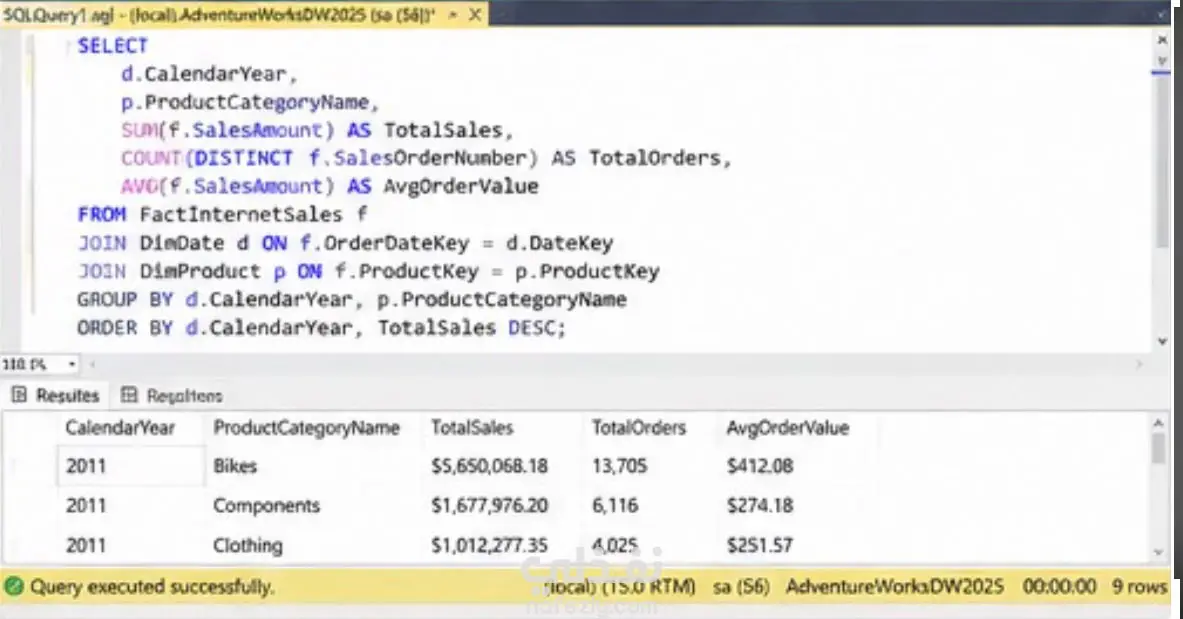
Task: Pin the SQLQuery1 tab
Action: [453, 14]
